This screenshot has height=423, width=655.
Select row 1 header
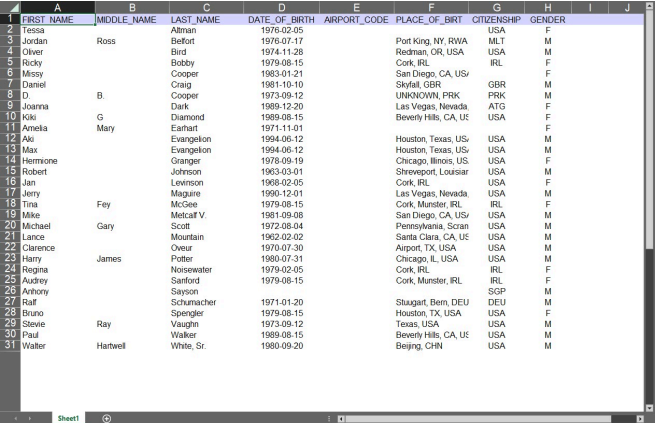tap(10, 19)
